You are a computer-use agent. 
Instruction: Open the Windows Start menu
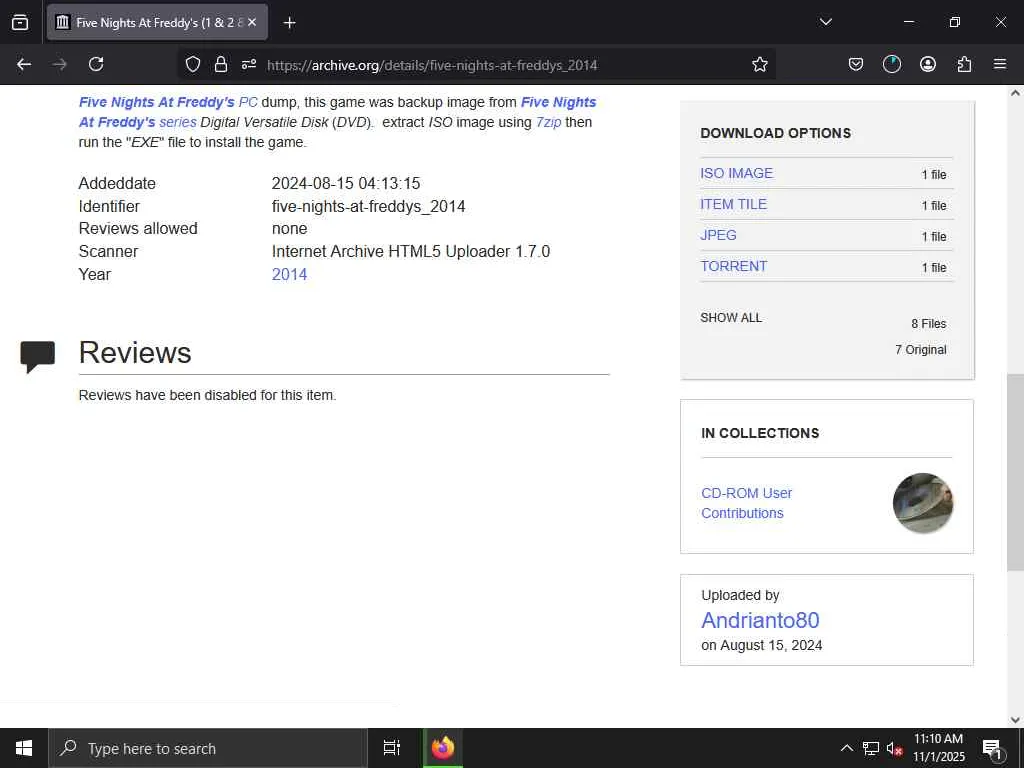(x=24, y=748)
